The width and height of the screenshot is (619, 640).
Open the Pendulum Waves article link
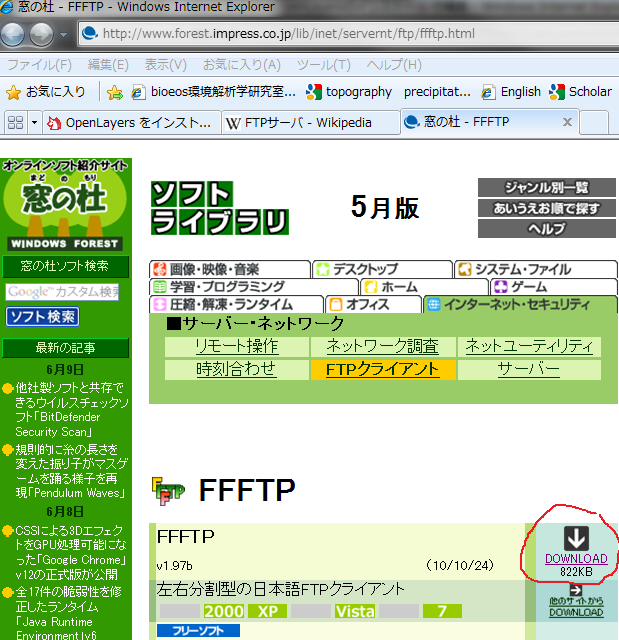pyautogui.click(x=71, y=471)
